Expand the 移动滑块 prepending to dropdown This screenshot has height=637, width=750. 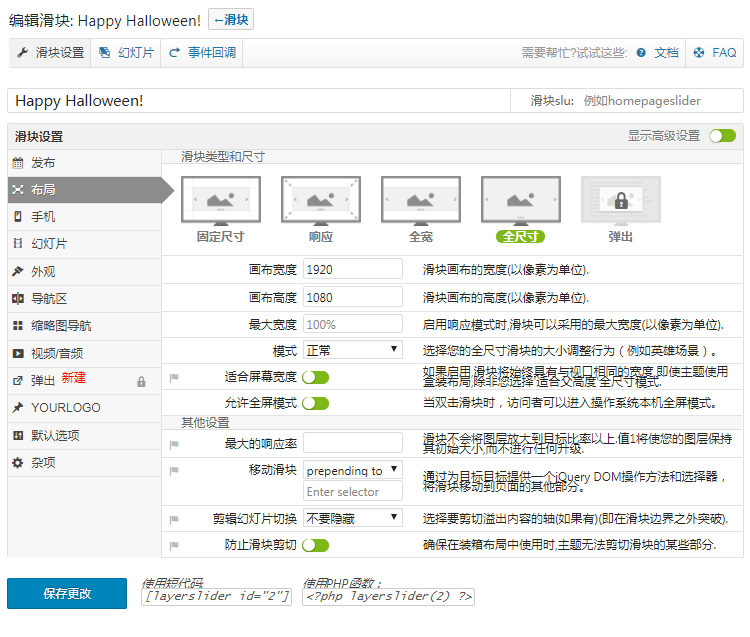(x=352, y=470)
